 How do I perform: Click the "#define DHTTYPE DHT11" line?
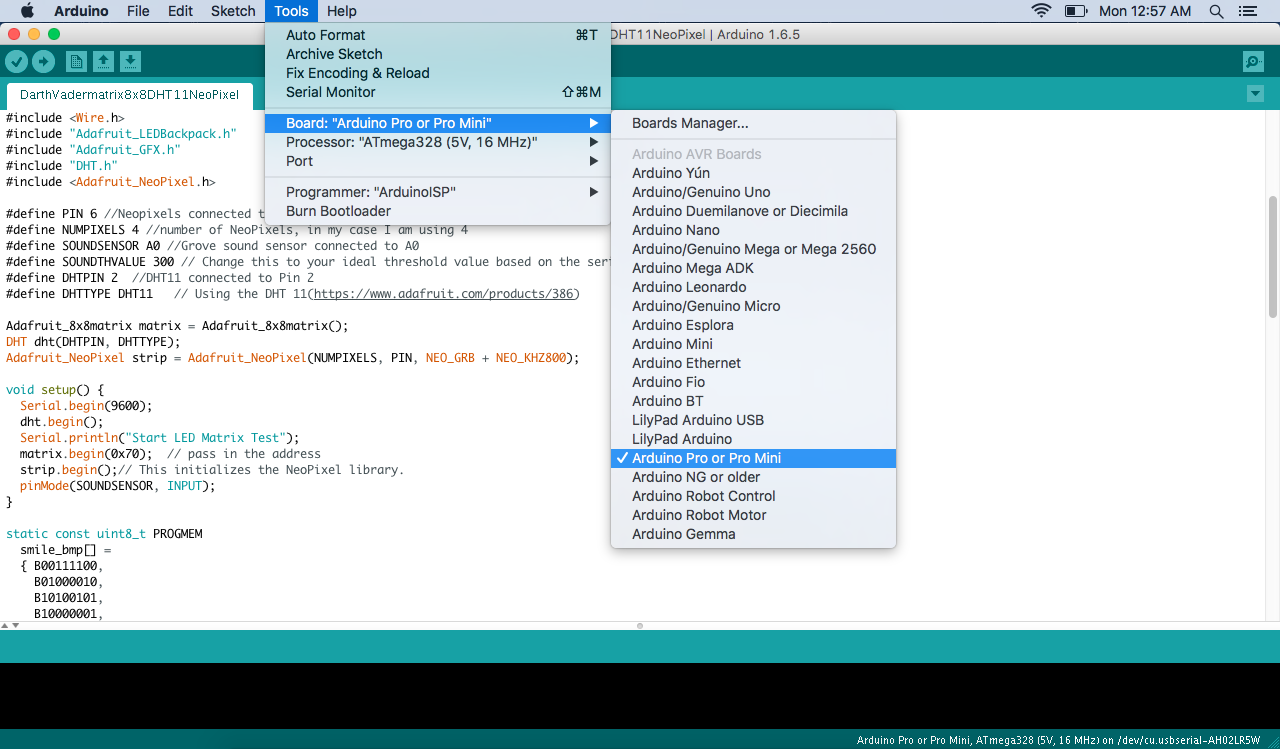tap(80, 294)
